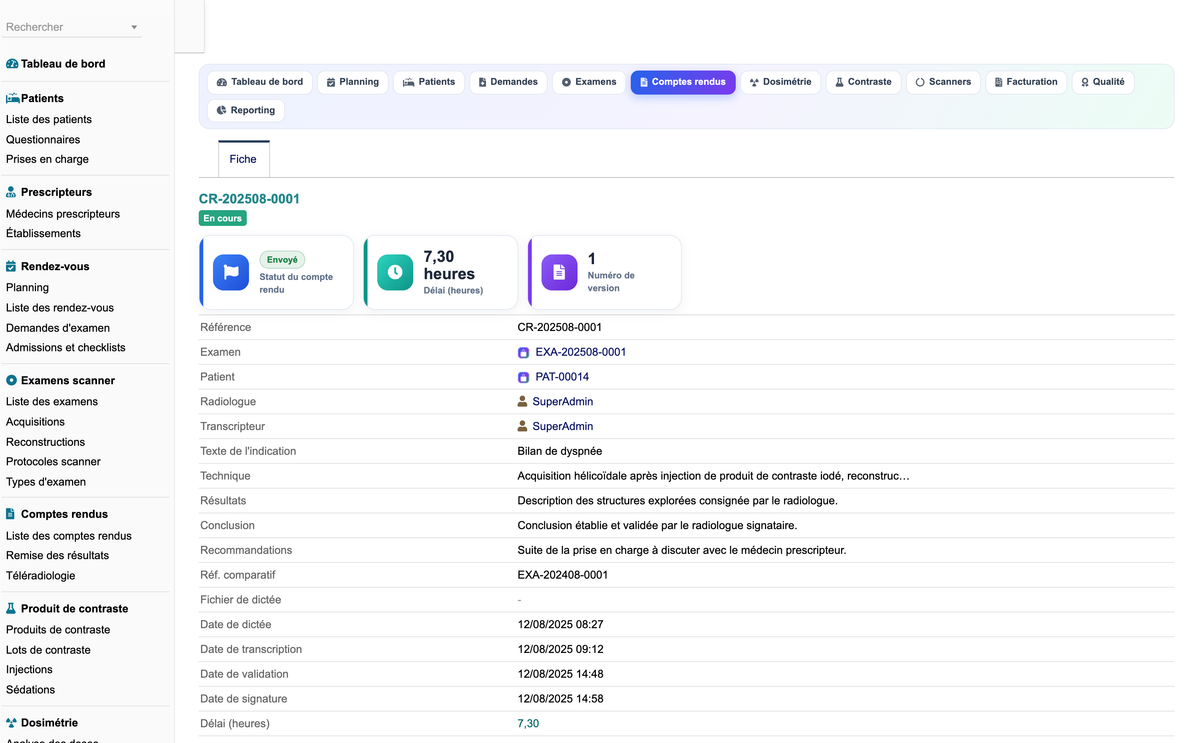Click the flask icon next to Produit de contraste
1200x743 pixels.
click(x=12, y=608)
